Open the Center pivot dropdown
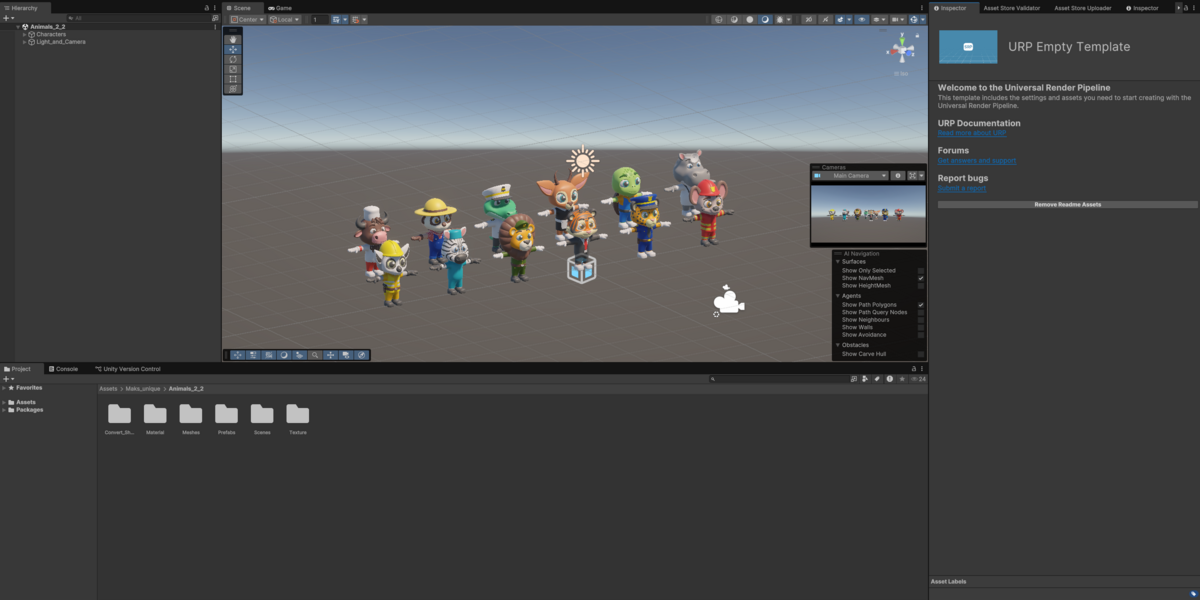Screen dimensions: 1200x600 point(247,19)
